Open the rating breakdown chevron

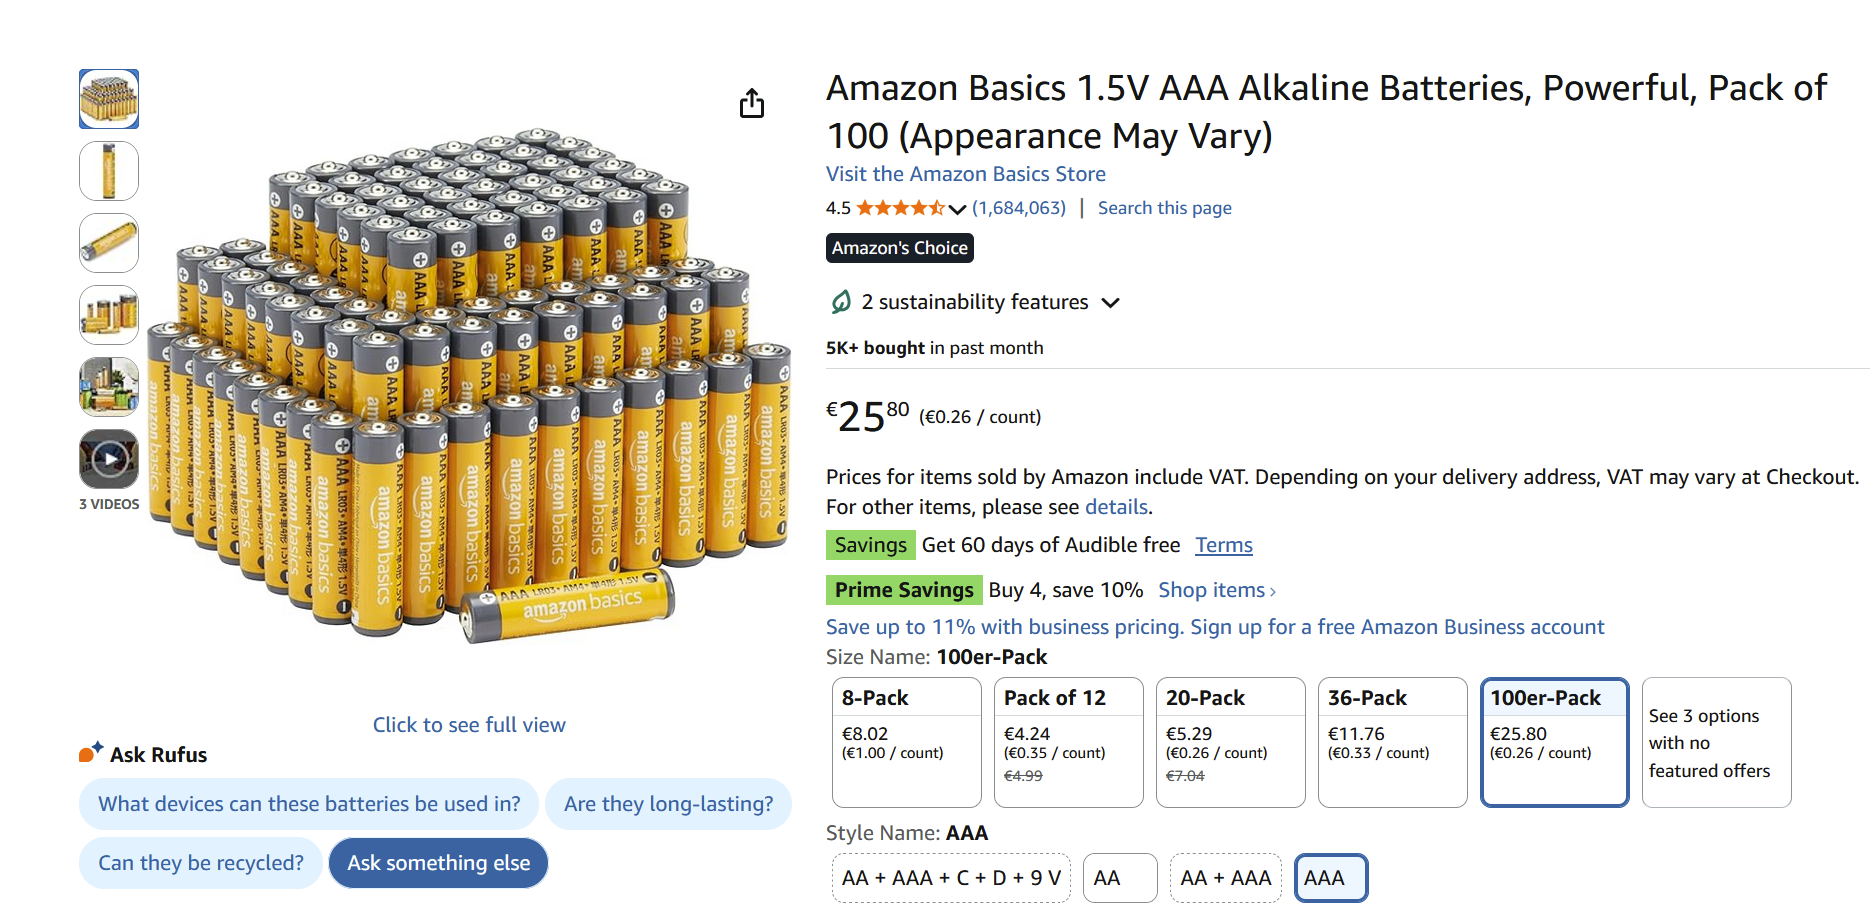[x=957, y=209]
